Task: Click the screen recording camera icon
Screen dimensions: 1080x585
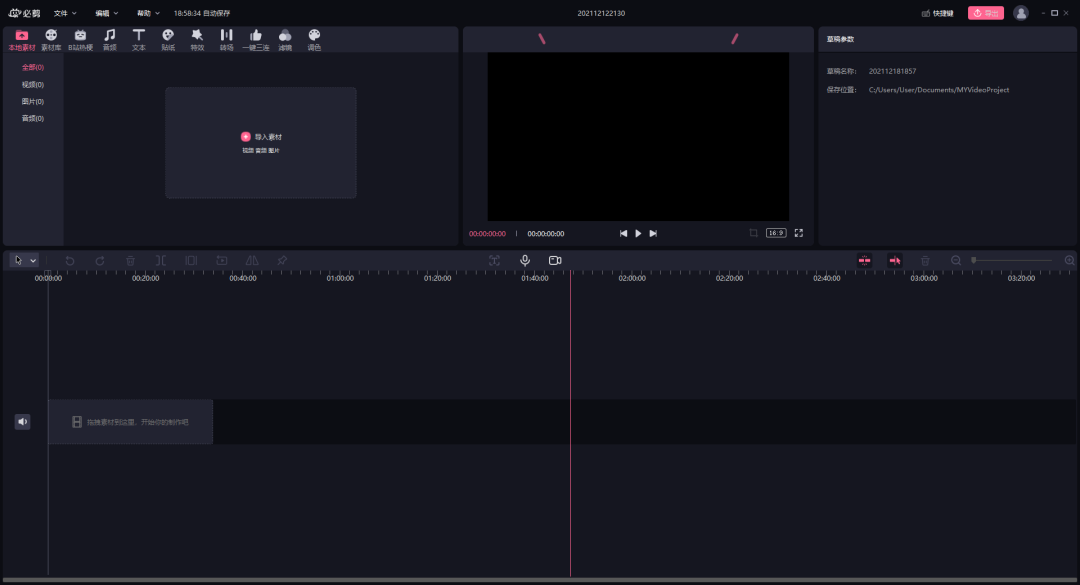Action: click(555, 260)
